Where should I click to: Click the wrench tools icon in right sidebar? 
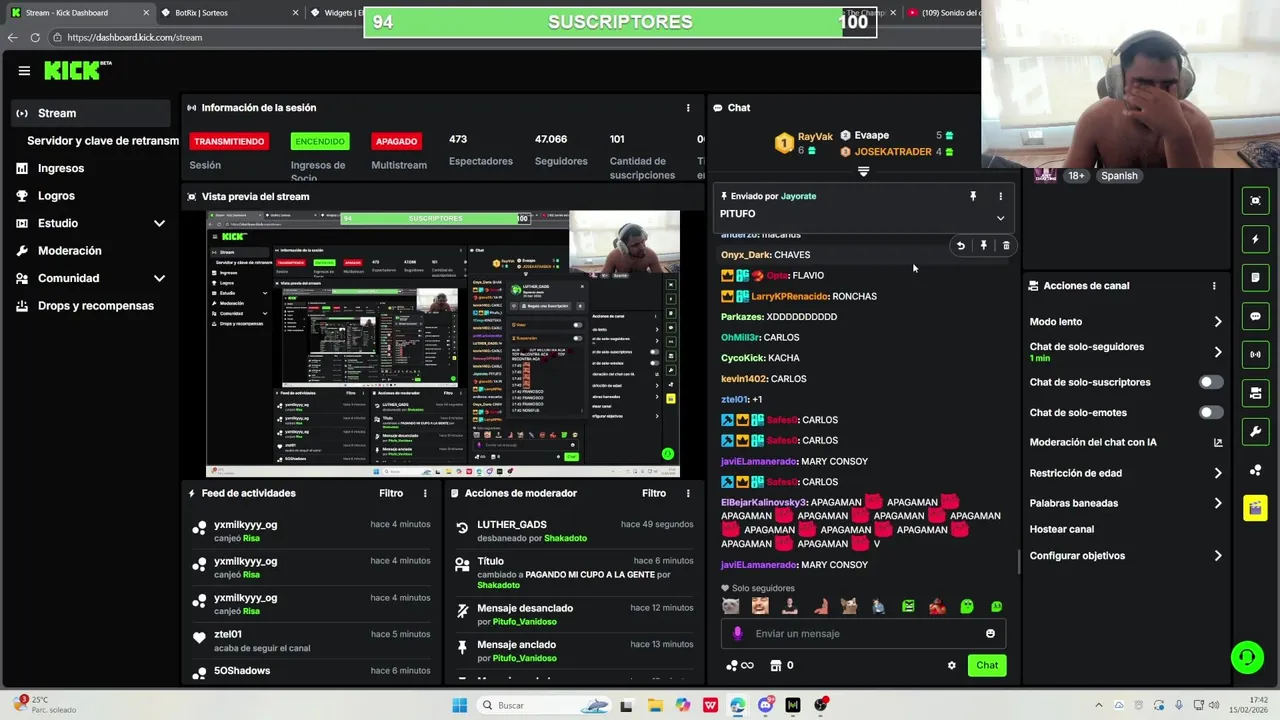[1255, 431]
